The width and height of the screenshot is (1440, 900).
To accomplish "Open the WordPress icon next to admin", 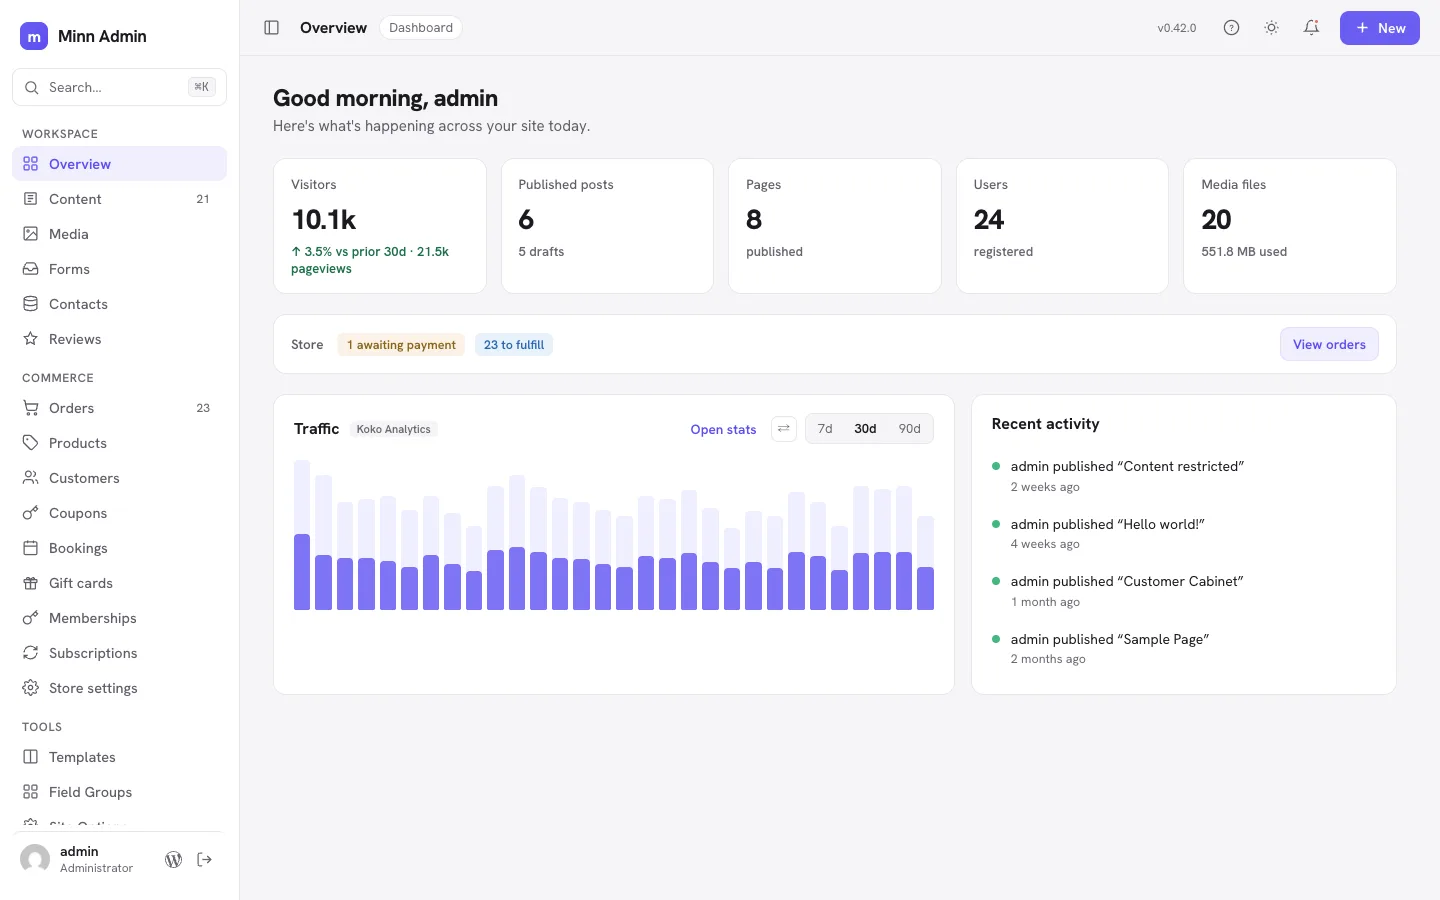I will tap(174, 859).
